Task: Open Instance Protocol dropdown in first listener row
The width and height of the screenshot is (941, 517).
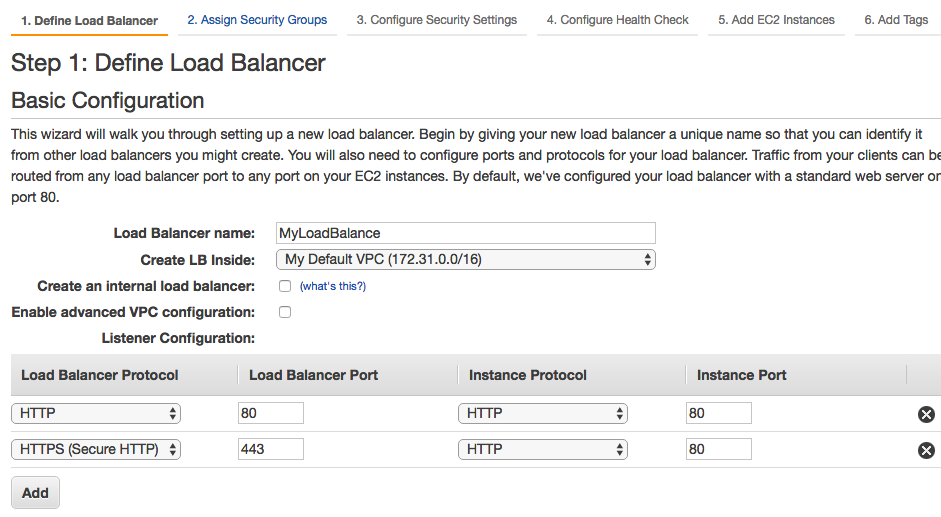Action: pyautogui.click(x=543, y=413)
